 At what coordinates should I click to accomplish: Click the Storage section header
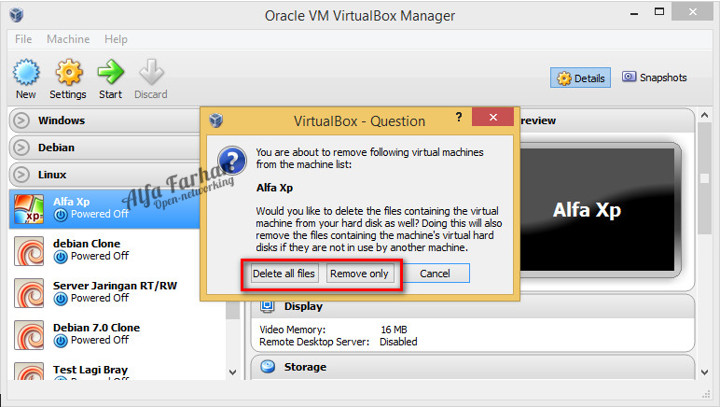[x=473, y=367]
